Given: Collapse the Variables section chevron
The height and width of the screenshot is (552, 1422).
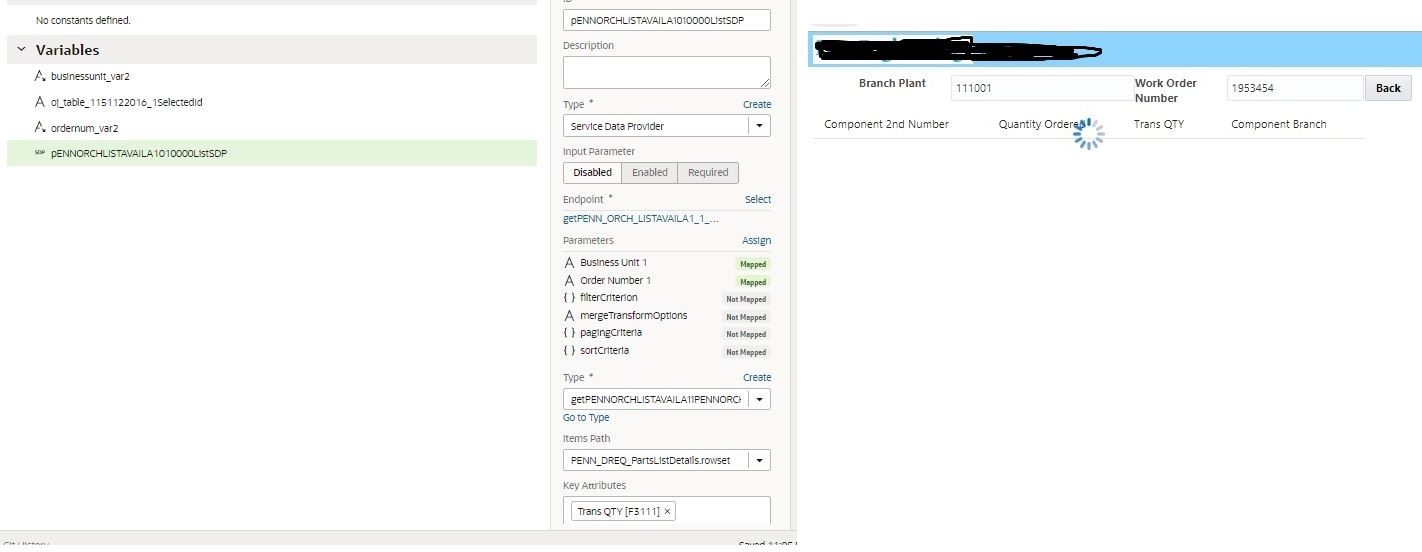Looking at the screenshot, I should 21,49.
